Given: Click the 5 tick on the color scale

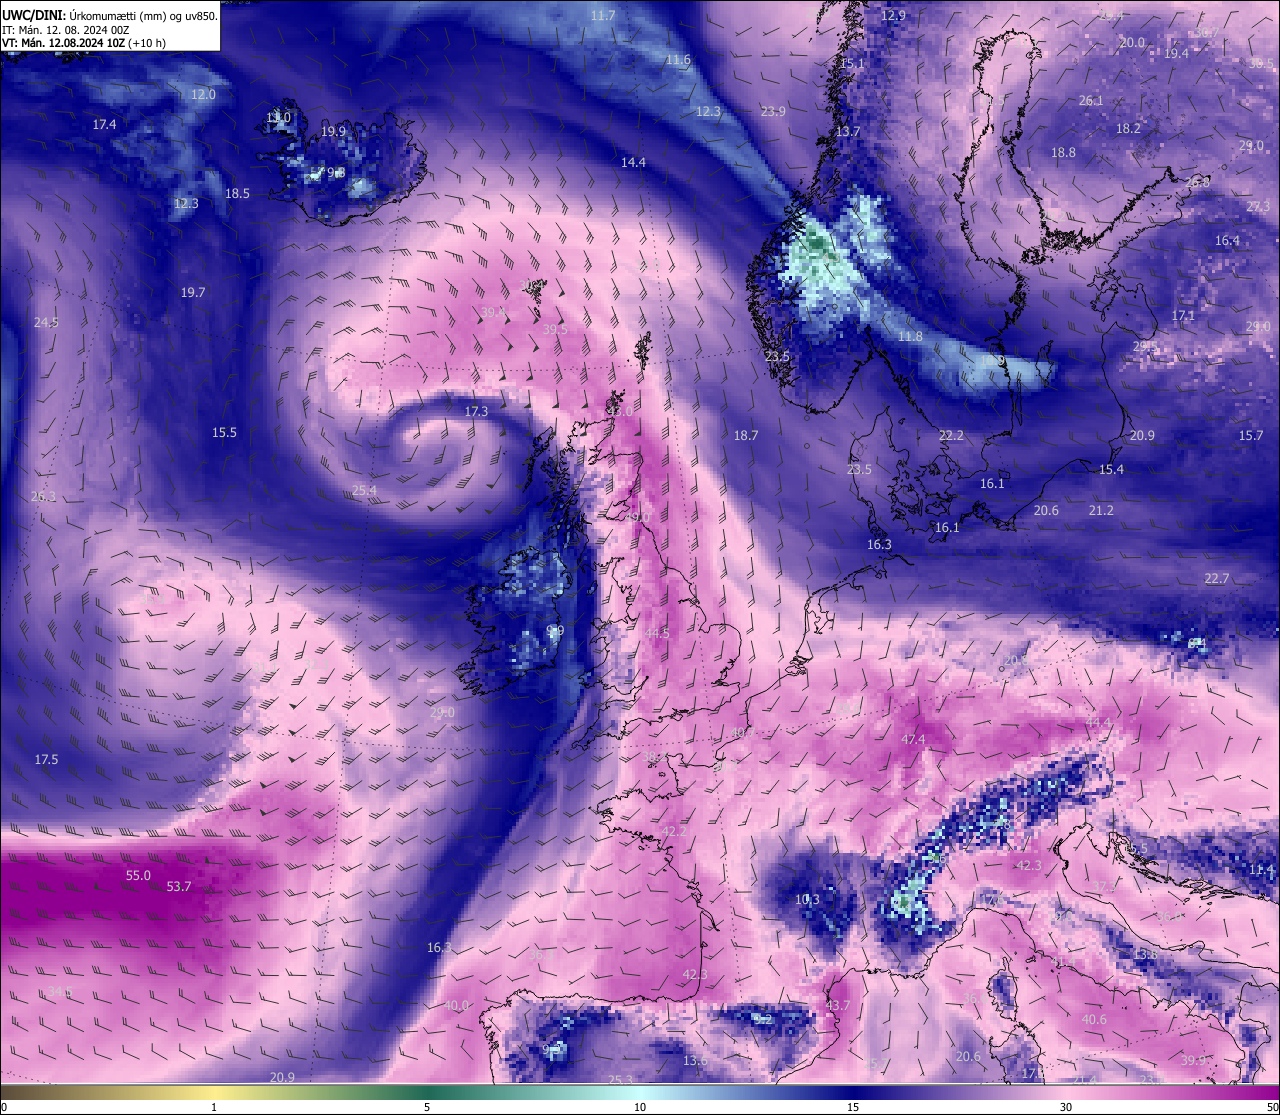Looking at the screenshot, I should [427, 1107].
